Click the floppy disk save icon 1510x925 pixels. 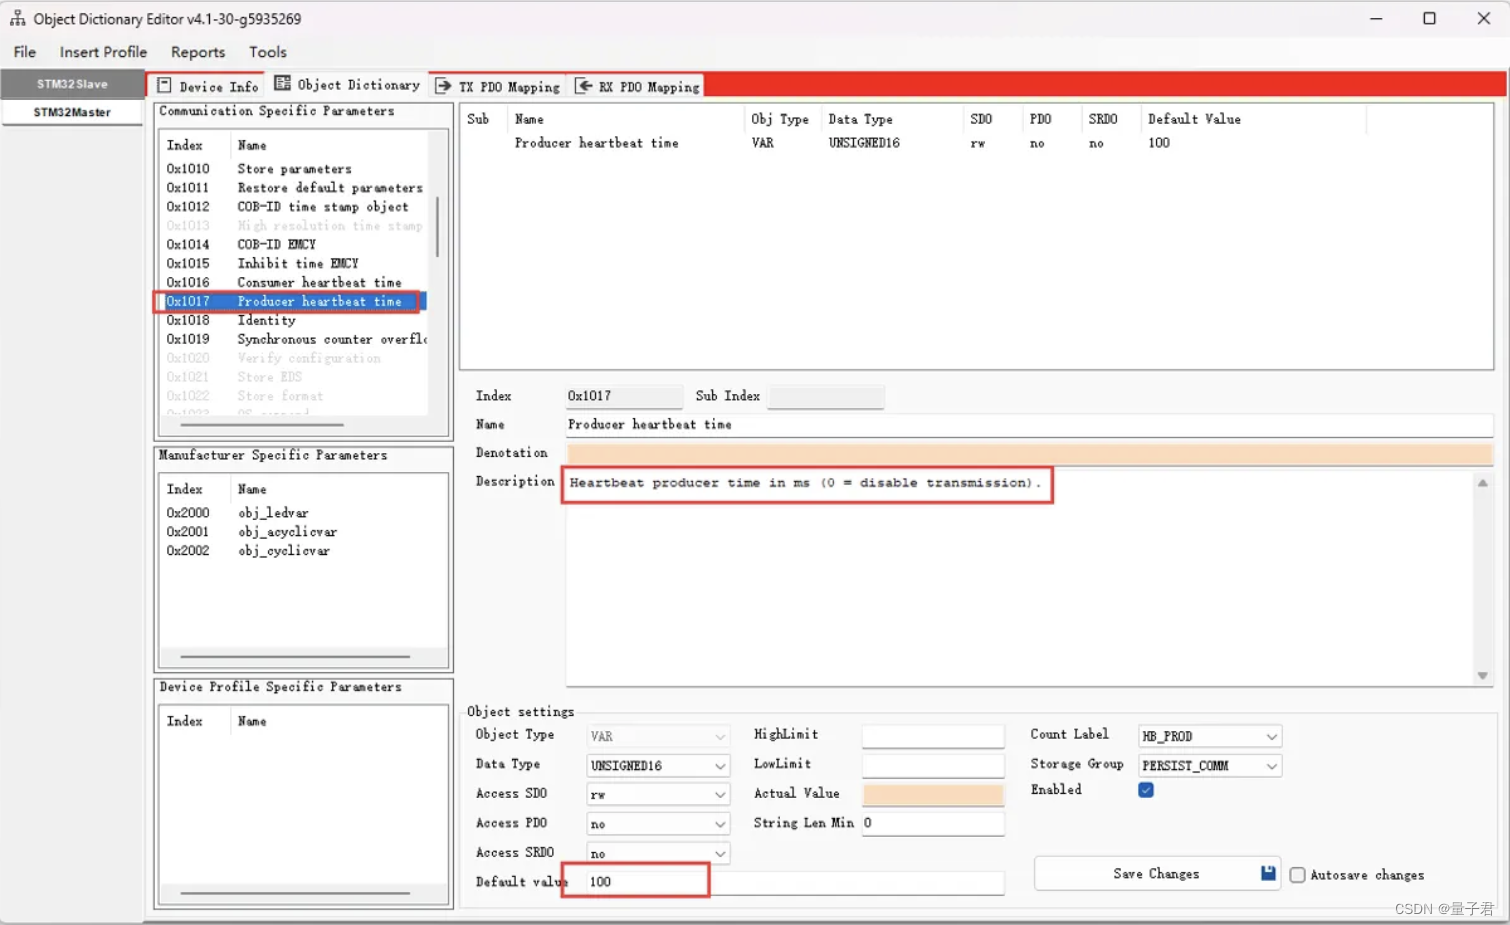tap(1268, 873)
